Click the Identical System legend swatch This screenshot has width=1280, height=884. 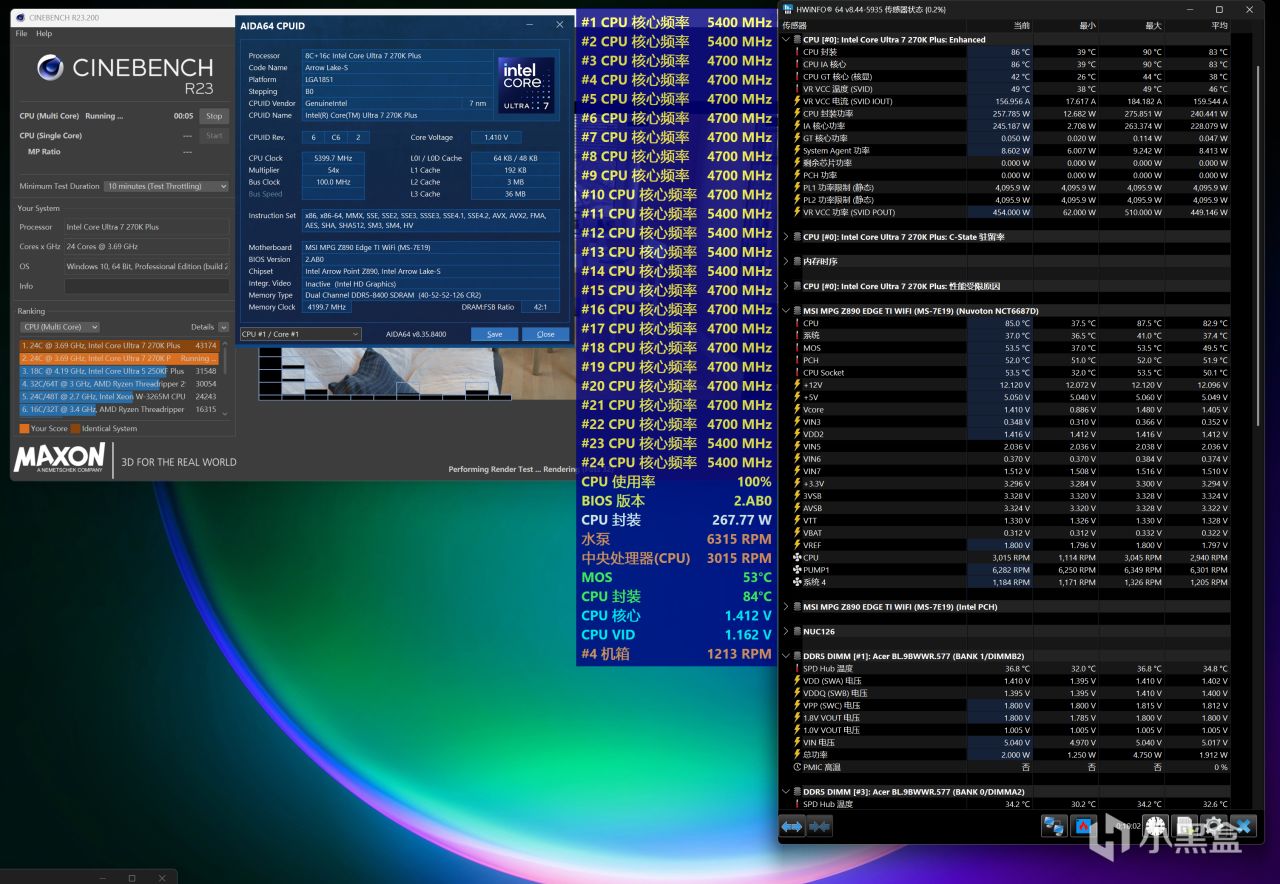point(75,428)
